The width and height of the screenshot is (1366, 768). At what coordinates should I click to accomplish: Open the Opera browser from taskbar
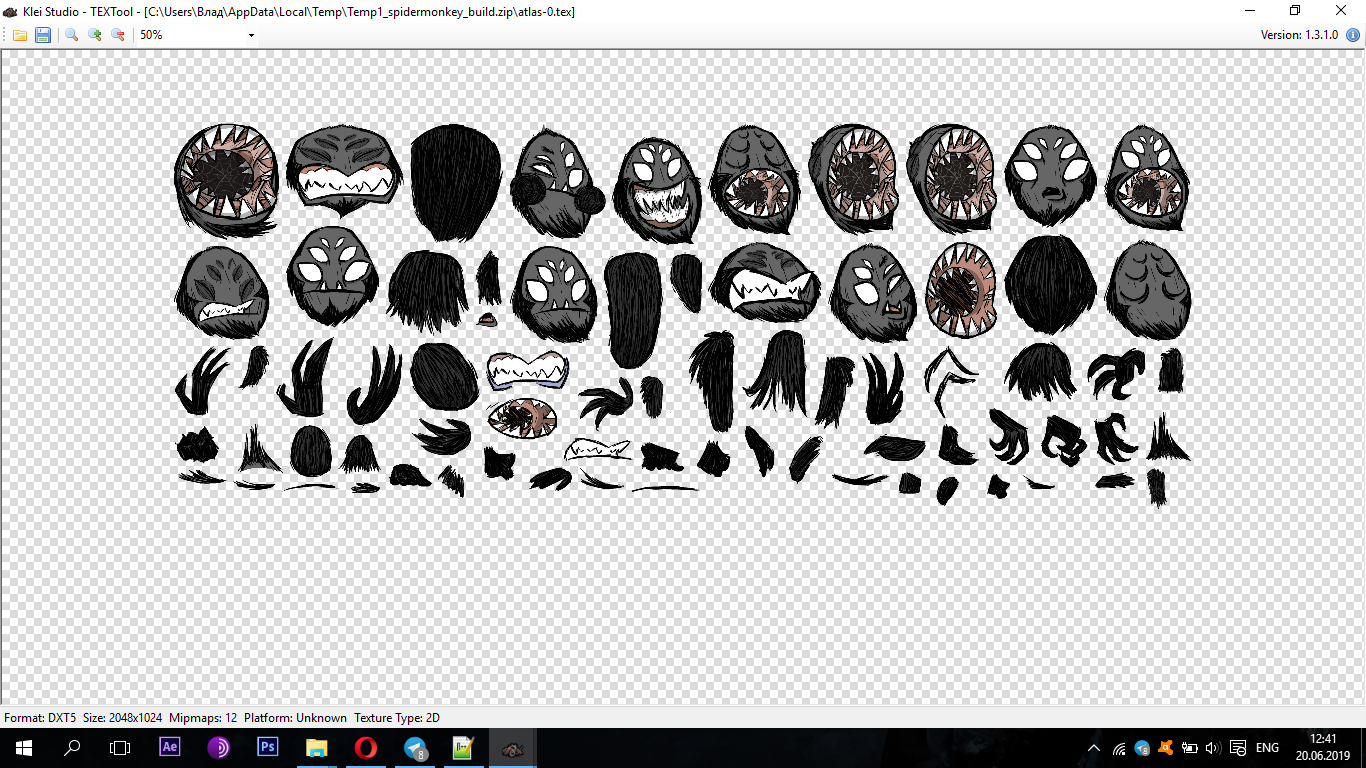pyautogui.click(x=366, y=747)
